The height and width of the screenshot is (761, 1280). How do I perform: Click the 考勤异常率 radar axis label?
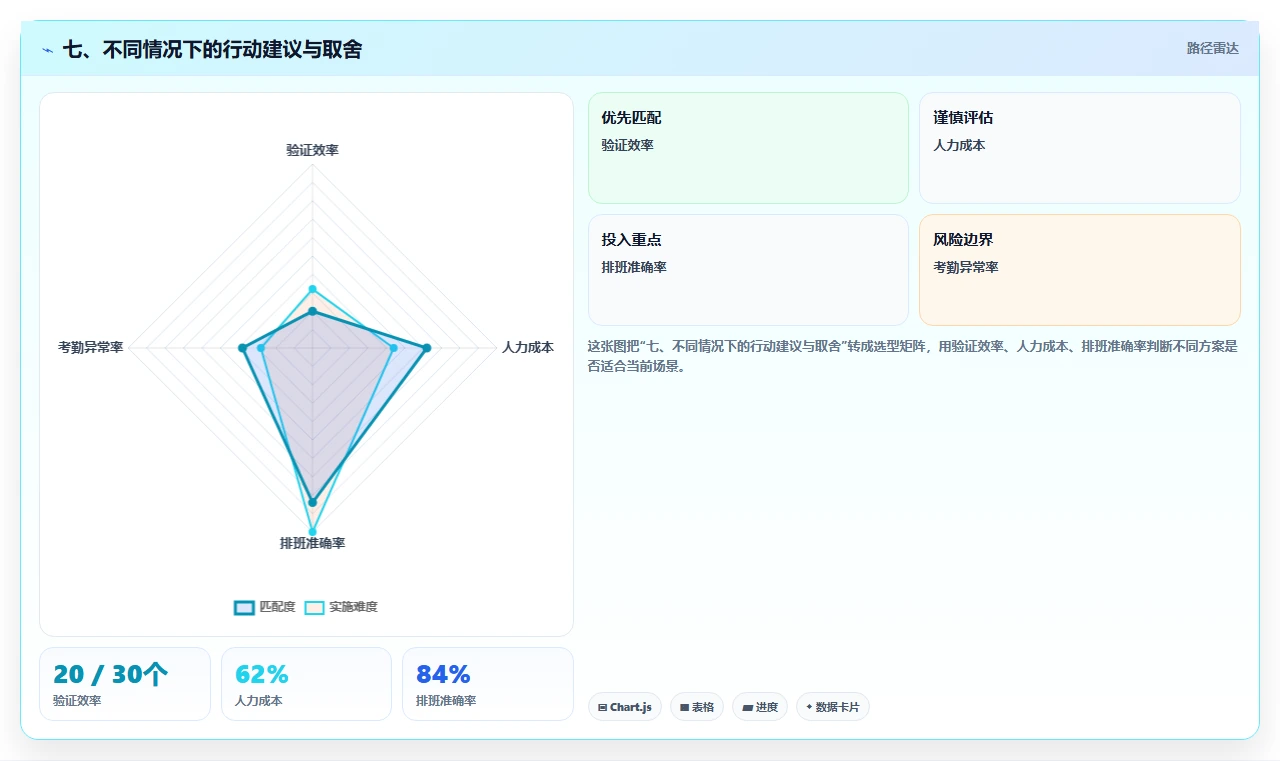point(91,348)
